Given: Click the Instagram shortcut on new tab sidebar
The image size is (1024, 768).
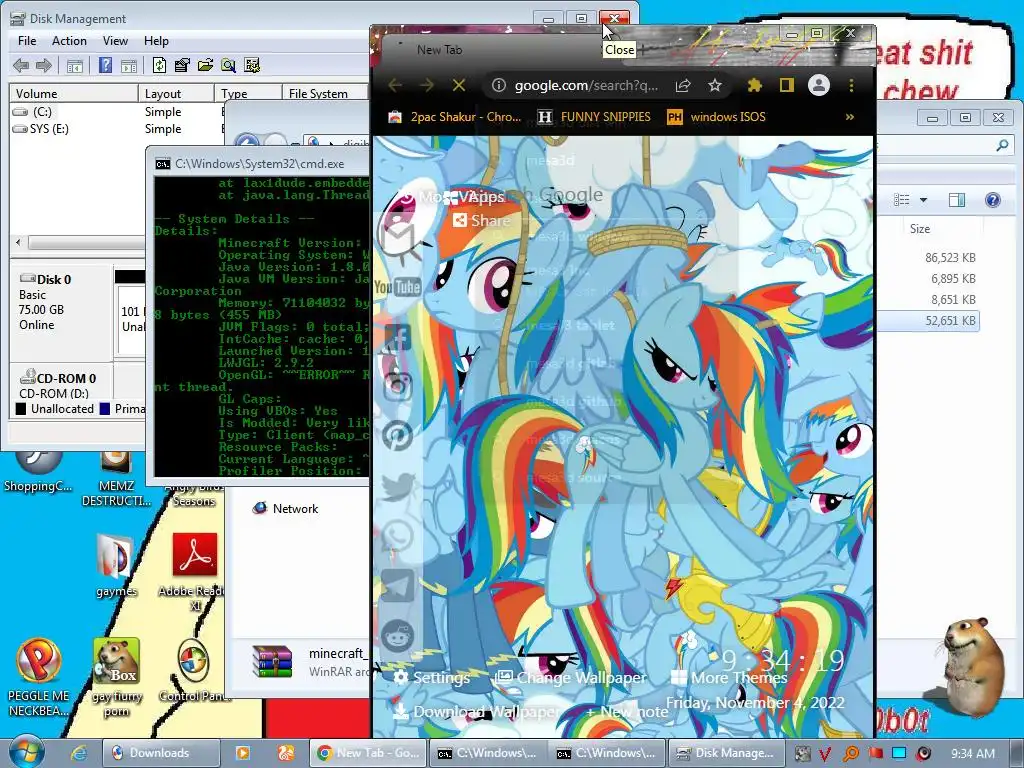Looking at the screenshot, I should [398, 385].
